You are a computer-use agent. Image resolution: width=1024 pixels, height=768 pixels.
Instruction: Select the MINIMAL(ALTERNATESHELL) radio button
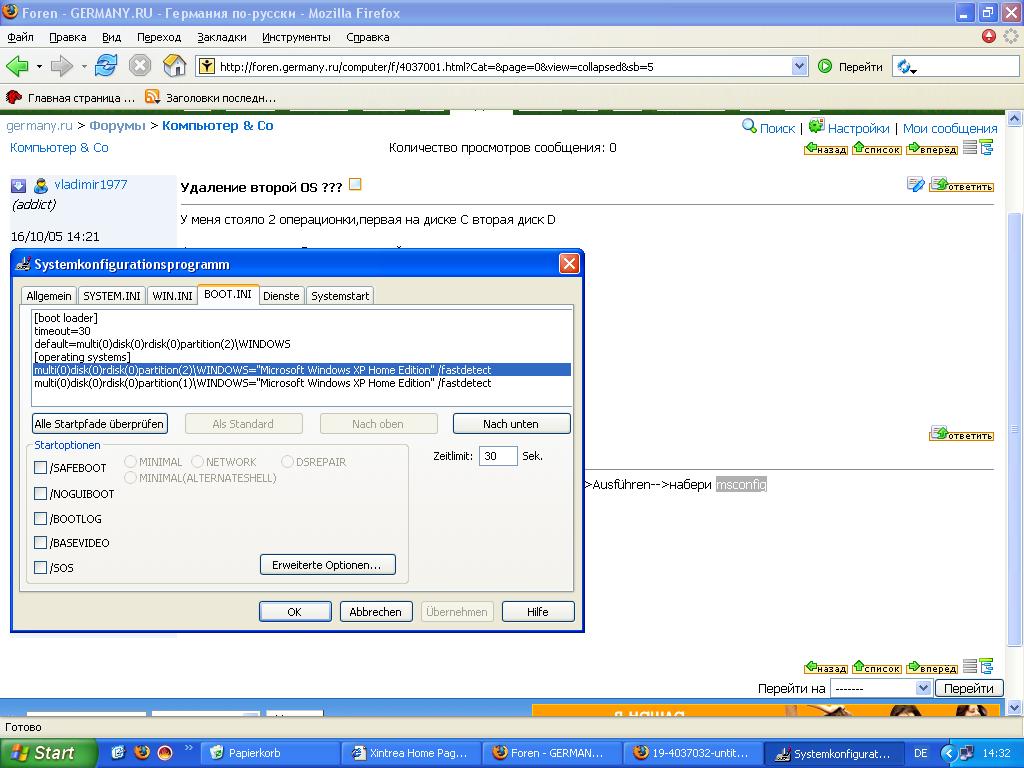(130, 478)
